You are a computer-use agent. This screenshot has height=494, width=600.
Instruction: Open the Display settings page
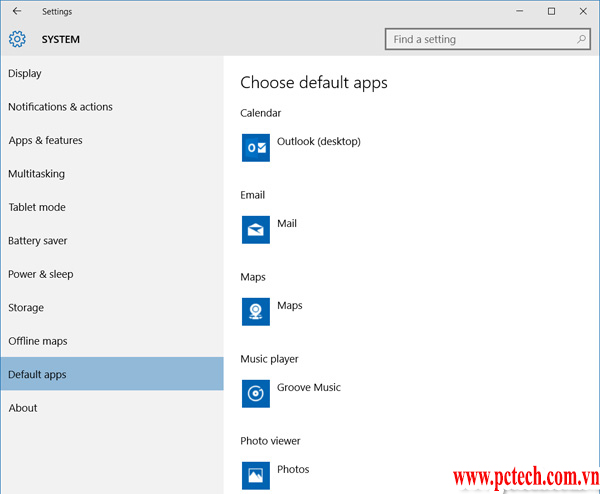pyautogui.click(x=25, y=73)
